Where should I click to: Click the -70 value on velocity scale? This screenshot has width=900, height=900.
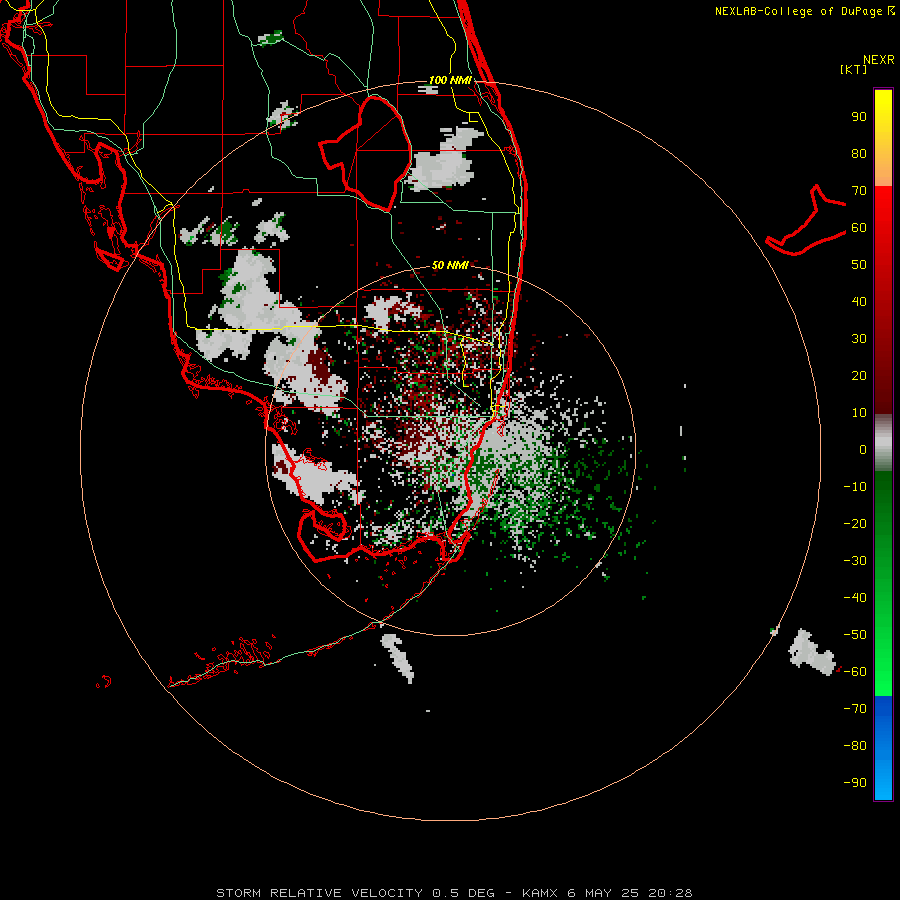point(855,709)
